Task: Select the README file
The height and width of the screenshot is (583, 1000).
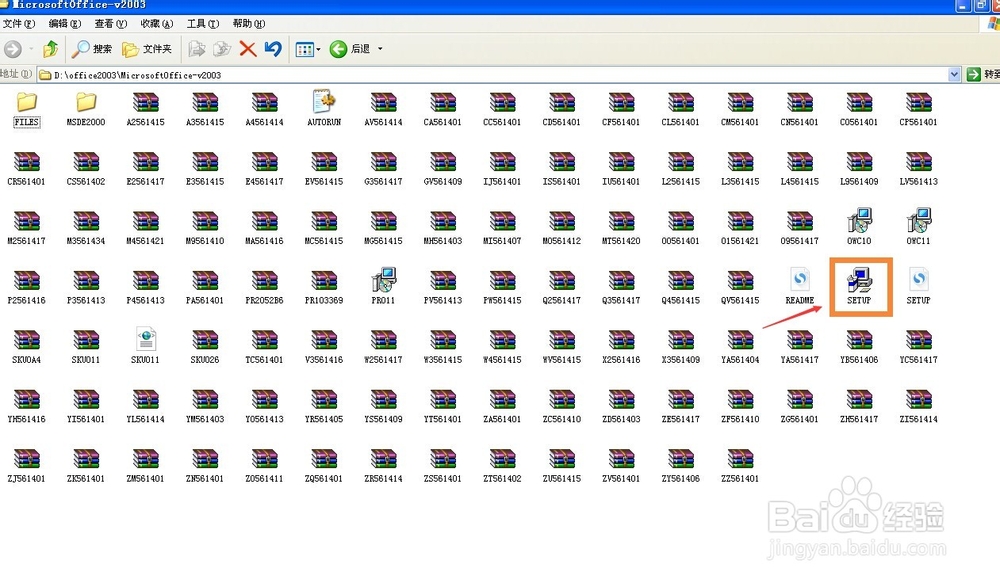Action: click(x=800, y=286)
